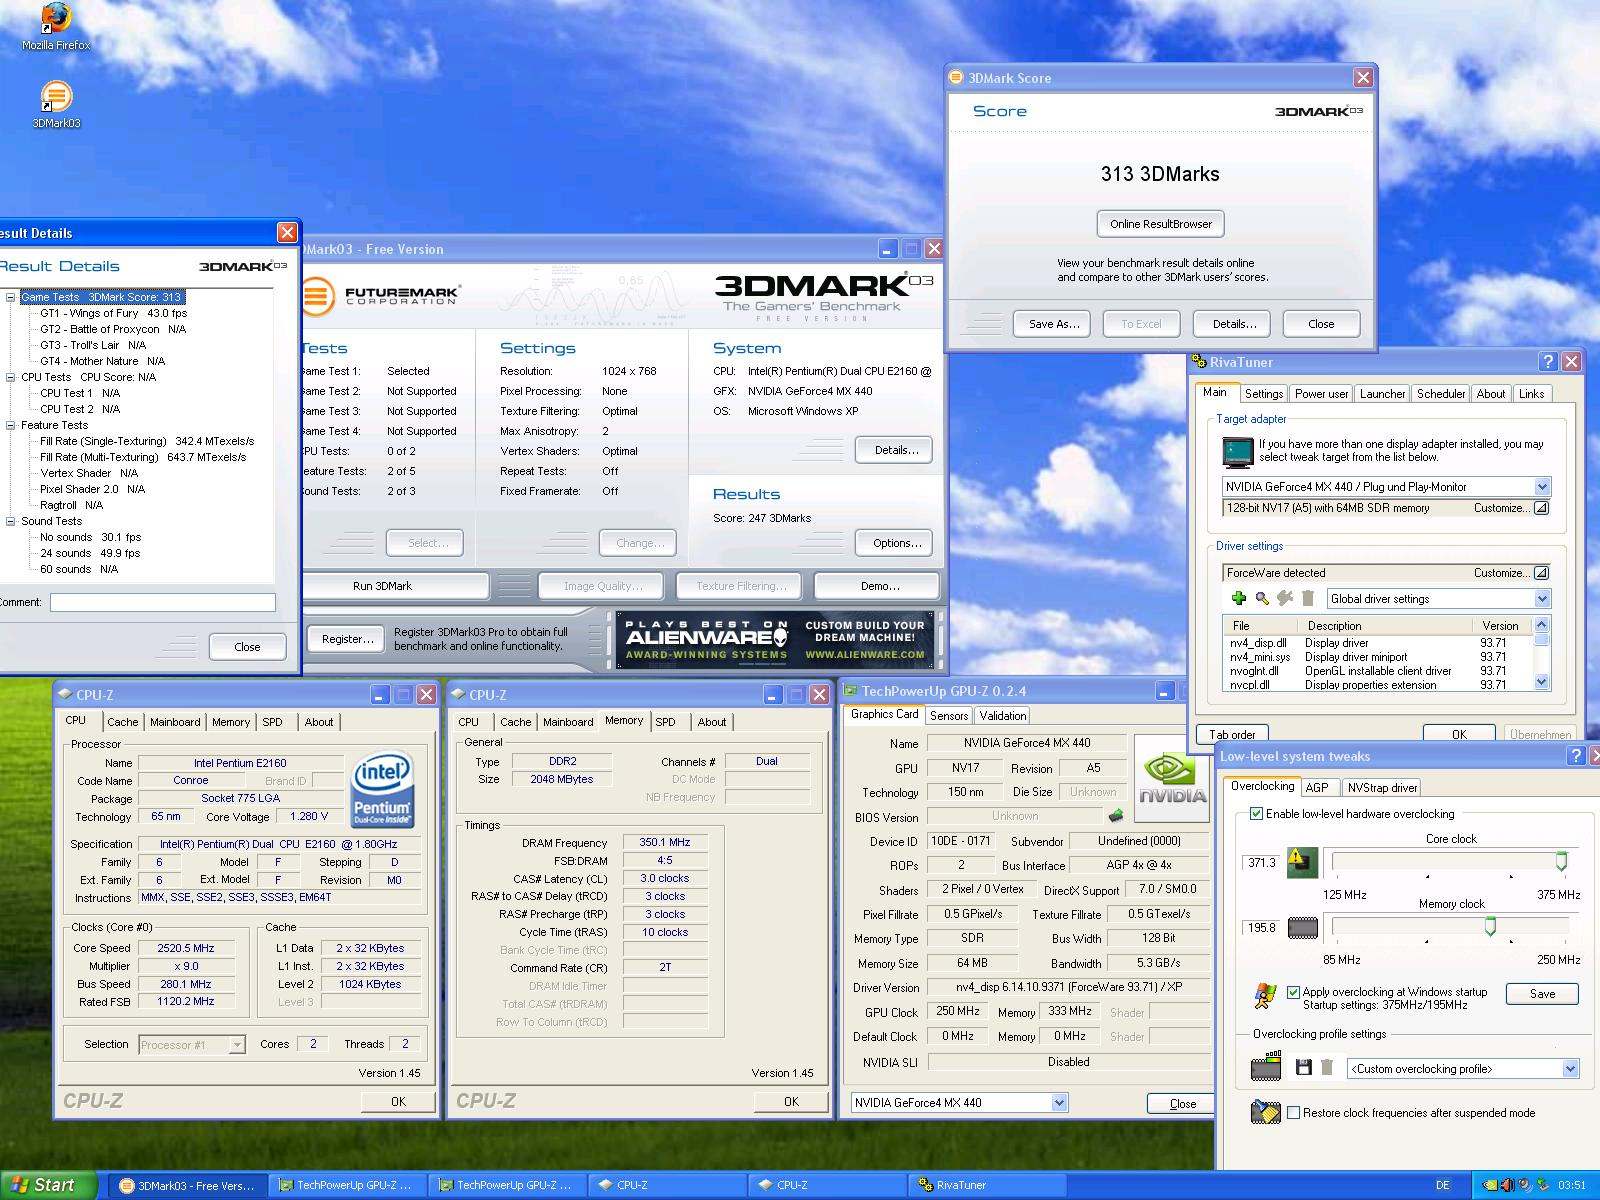Click the BIOS lookup icon in GPU-Z
Viewport: 1600px width, 1200px height.
point(1116,816)
